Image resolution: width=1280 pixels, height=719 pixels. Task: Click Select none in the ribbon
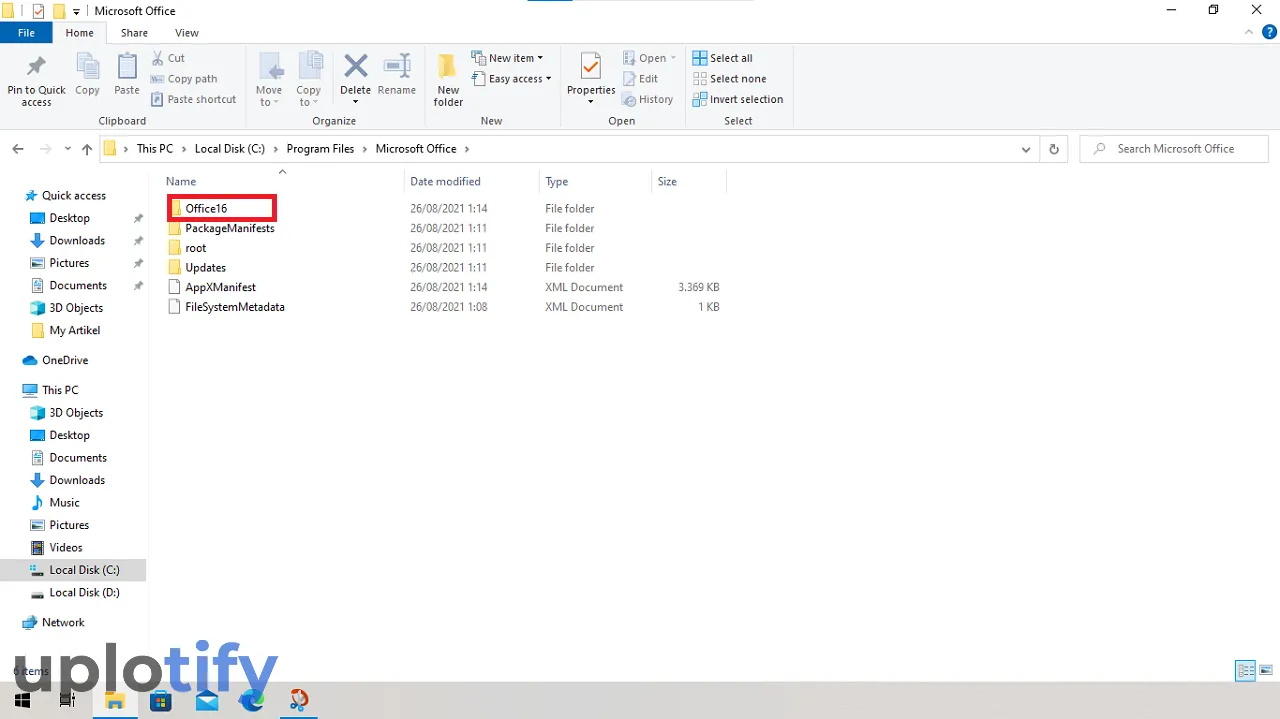[x=729, y=79]
